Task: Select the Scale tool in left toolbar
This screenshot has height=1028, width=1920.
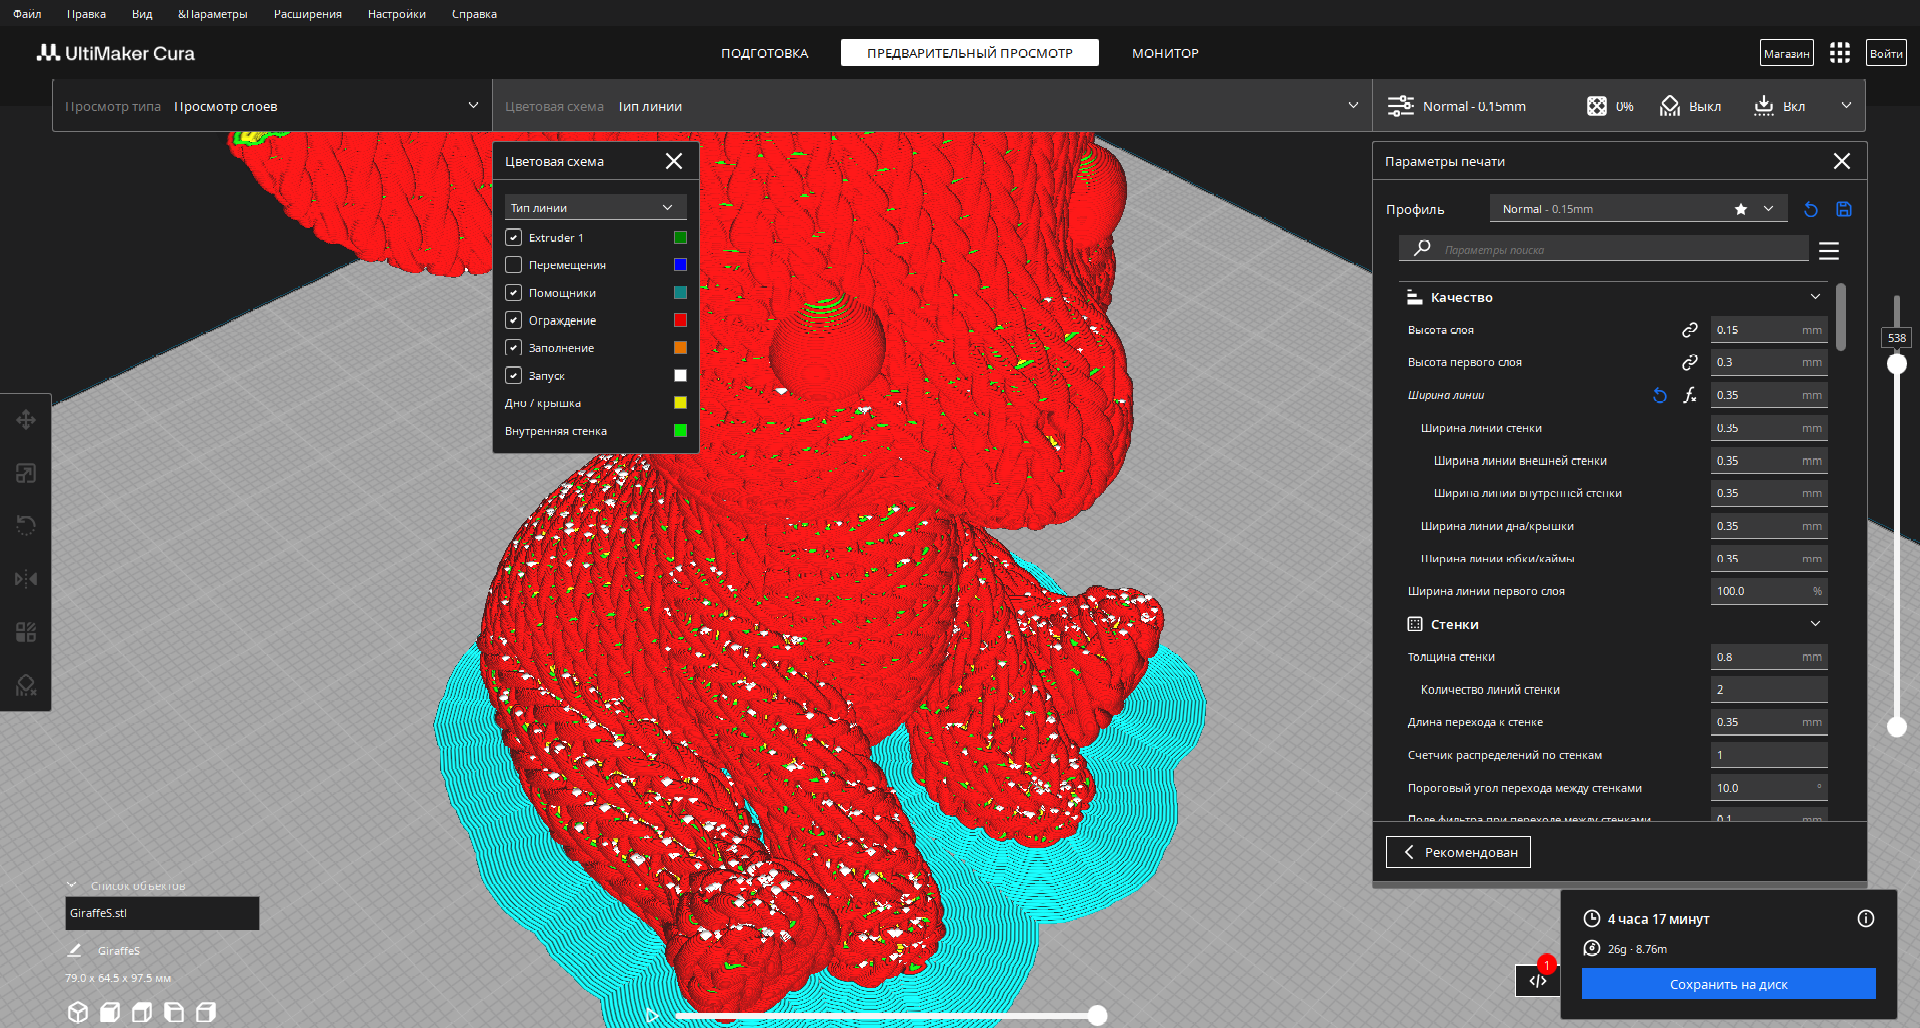Action: point(26,473)
